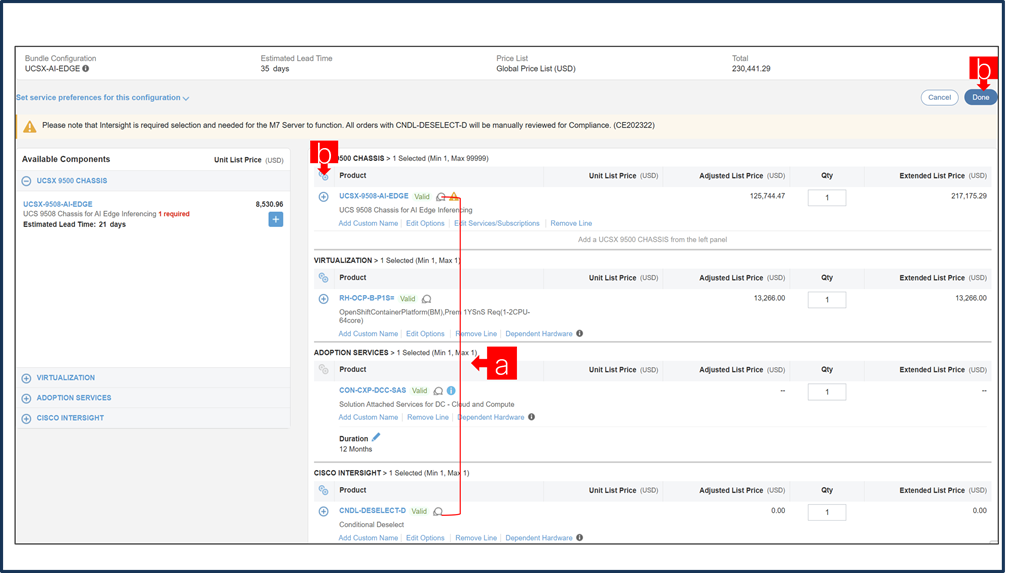Image resolution: width=1009 pixels, height=573 pixels.
Task: Click the '12 Months' duration value
Action: (355, 449)
